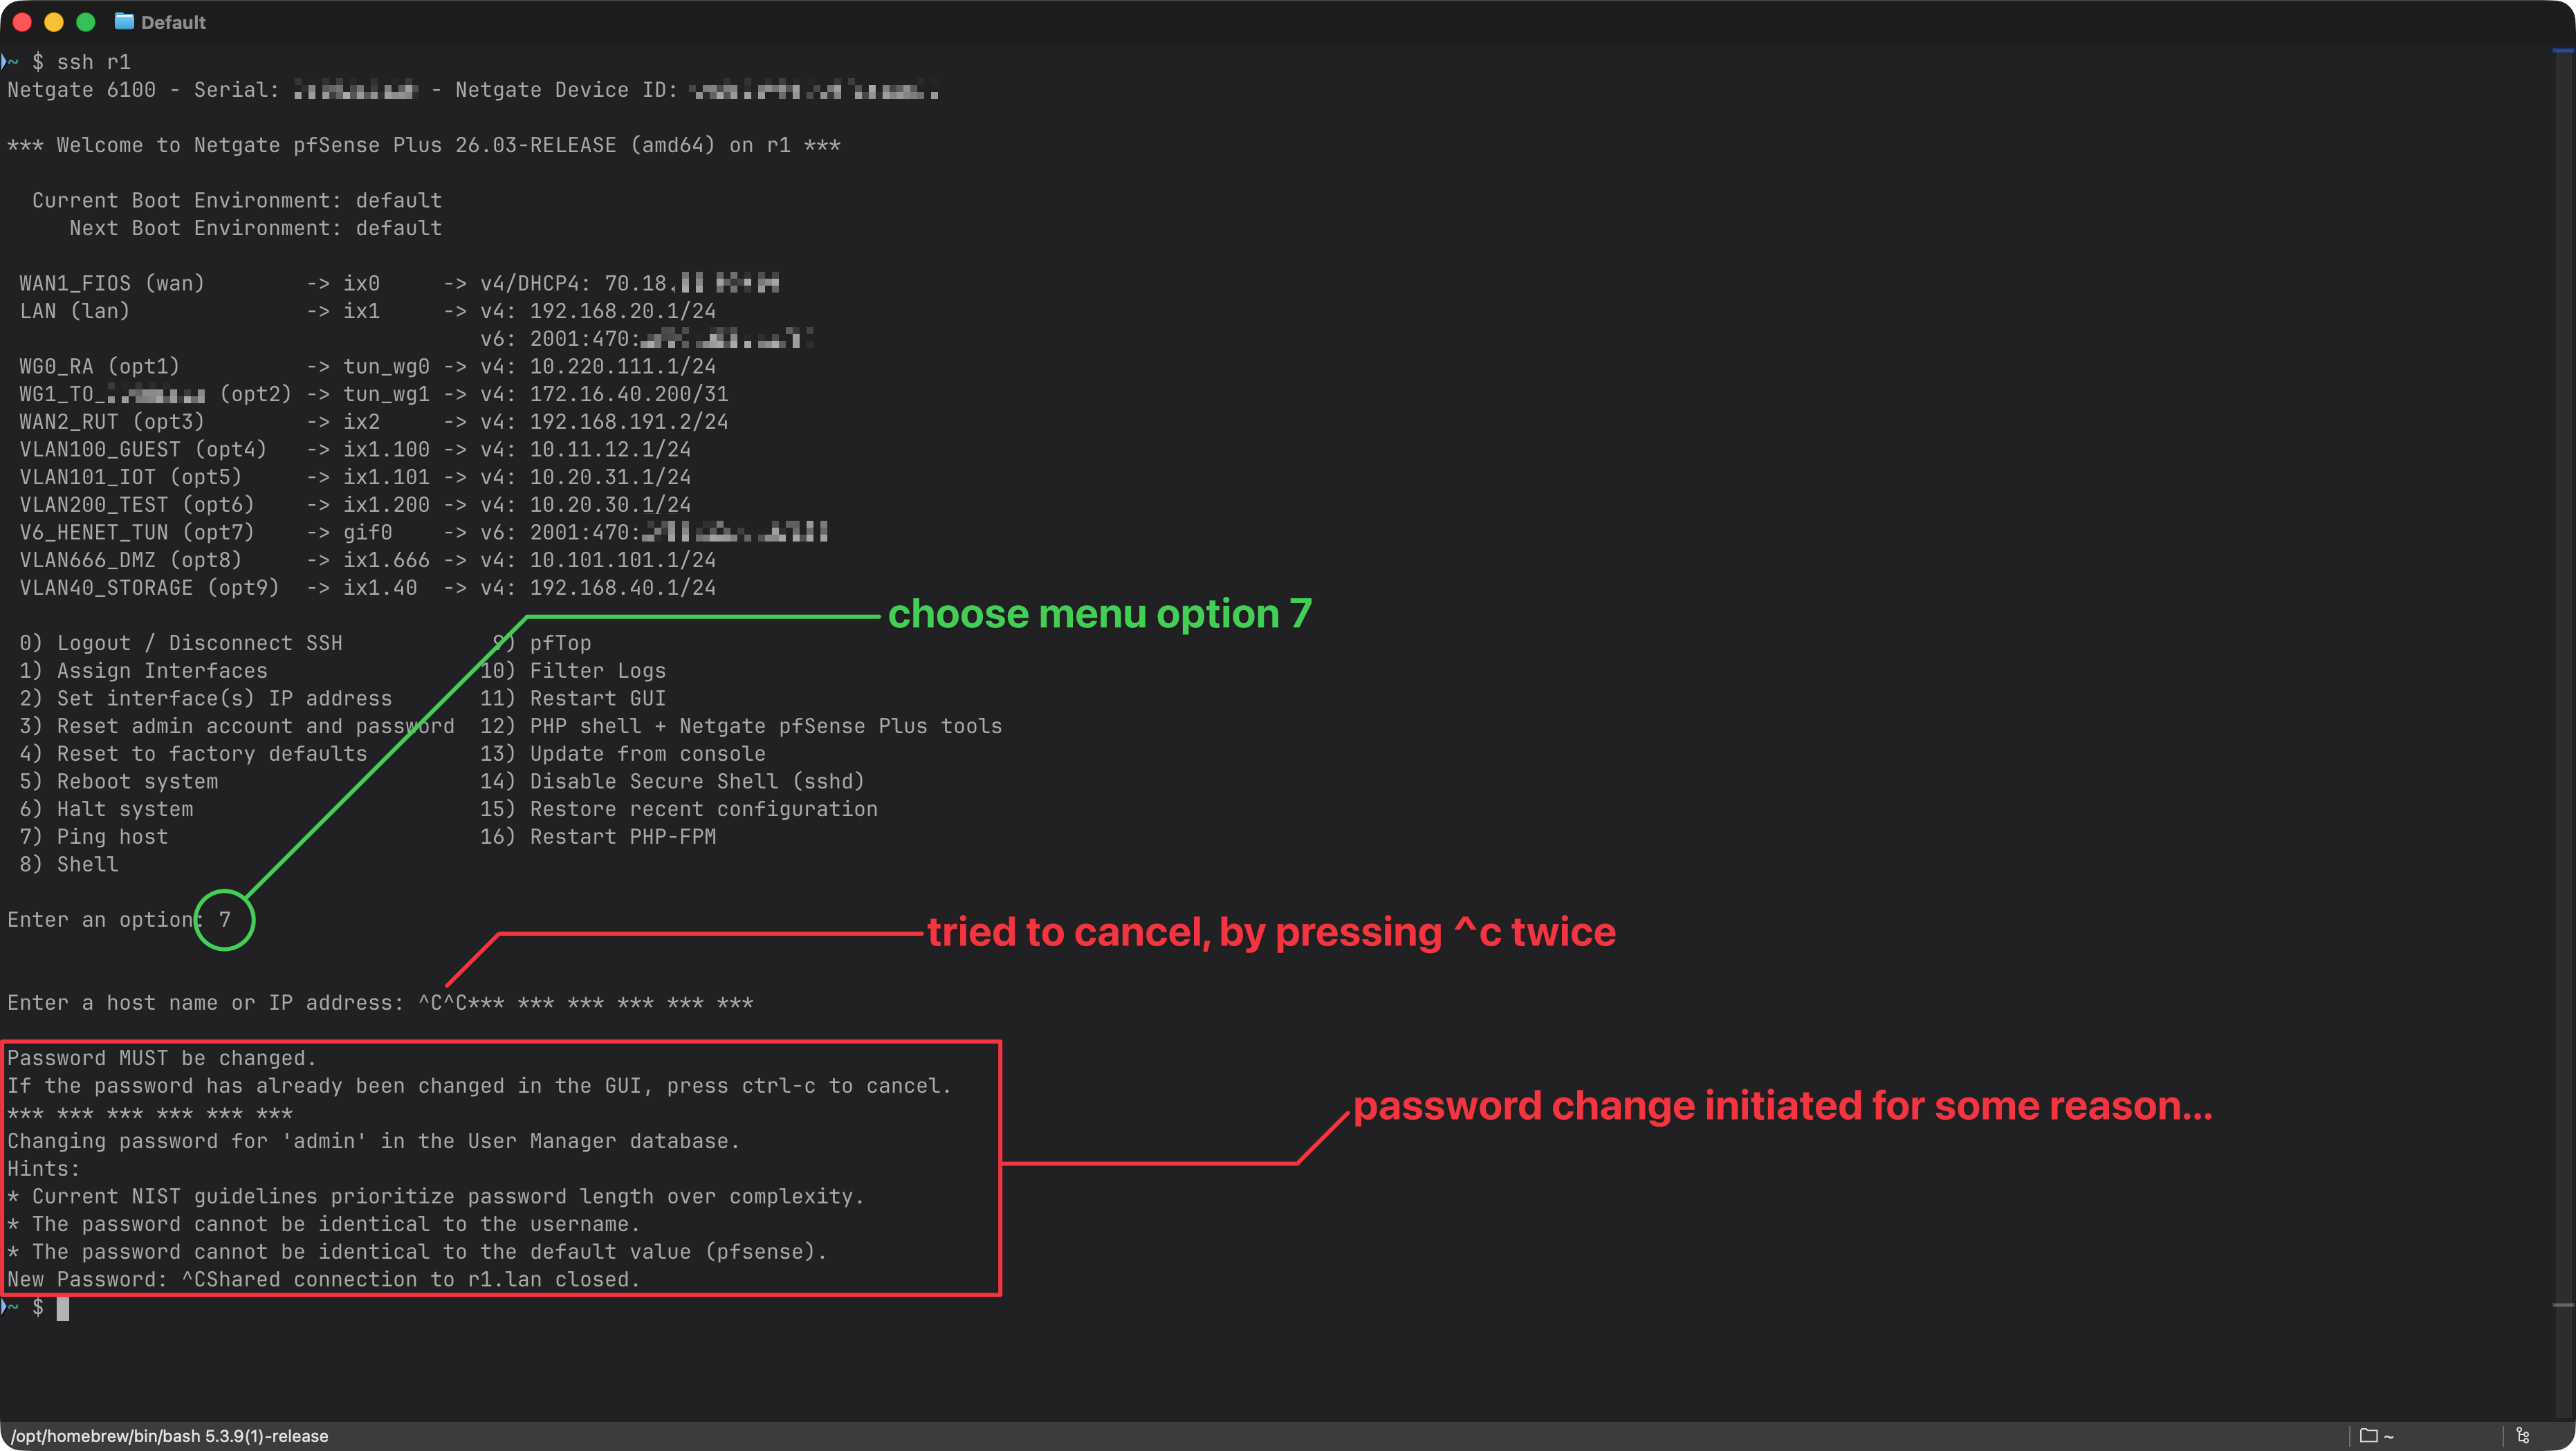Click the yellow minimize window button
Image resolution: width=2576 pixels, height=1451 pixels.
54,22
